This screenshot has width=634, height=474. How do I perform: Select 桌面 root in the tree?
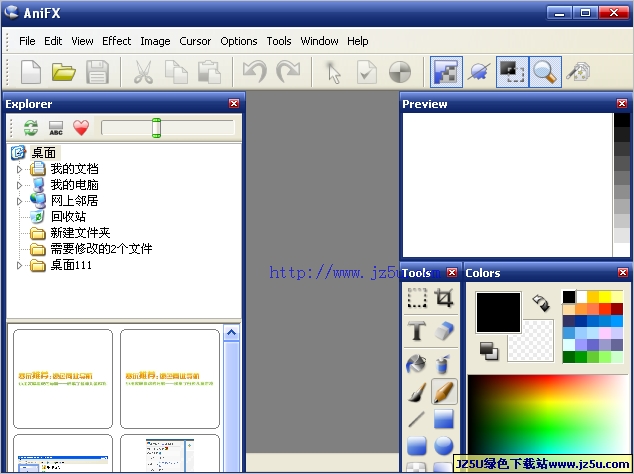(44, 153)
